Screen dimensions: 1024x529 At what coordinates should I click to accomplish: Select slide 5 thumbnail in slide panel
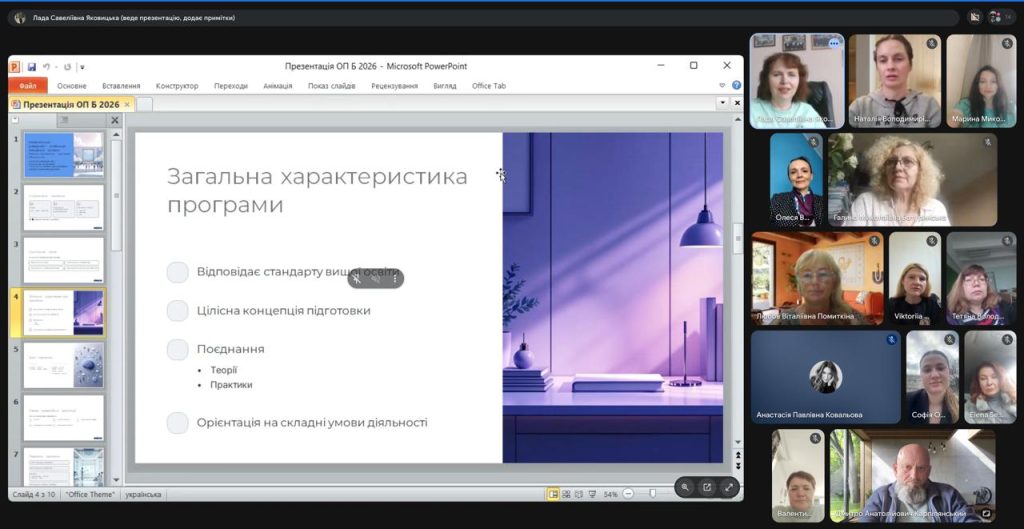click(x=63, y=365)
